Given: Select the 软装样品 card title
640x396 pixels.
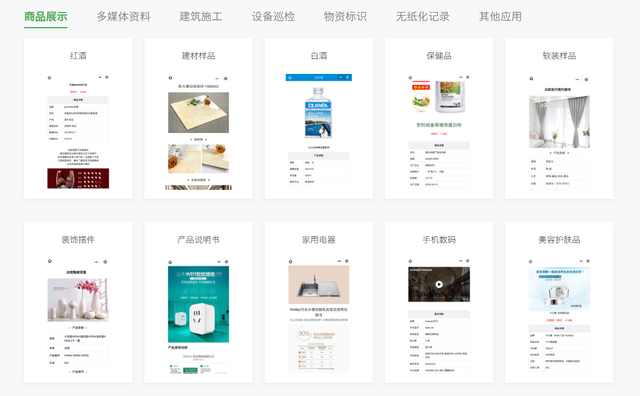Looking at the screenshot, I should pyautogui.click(x=559, y=56).
